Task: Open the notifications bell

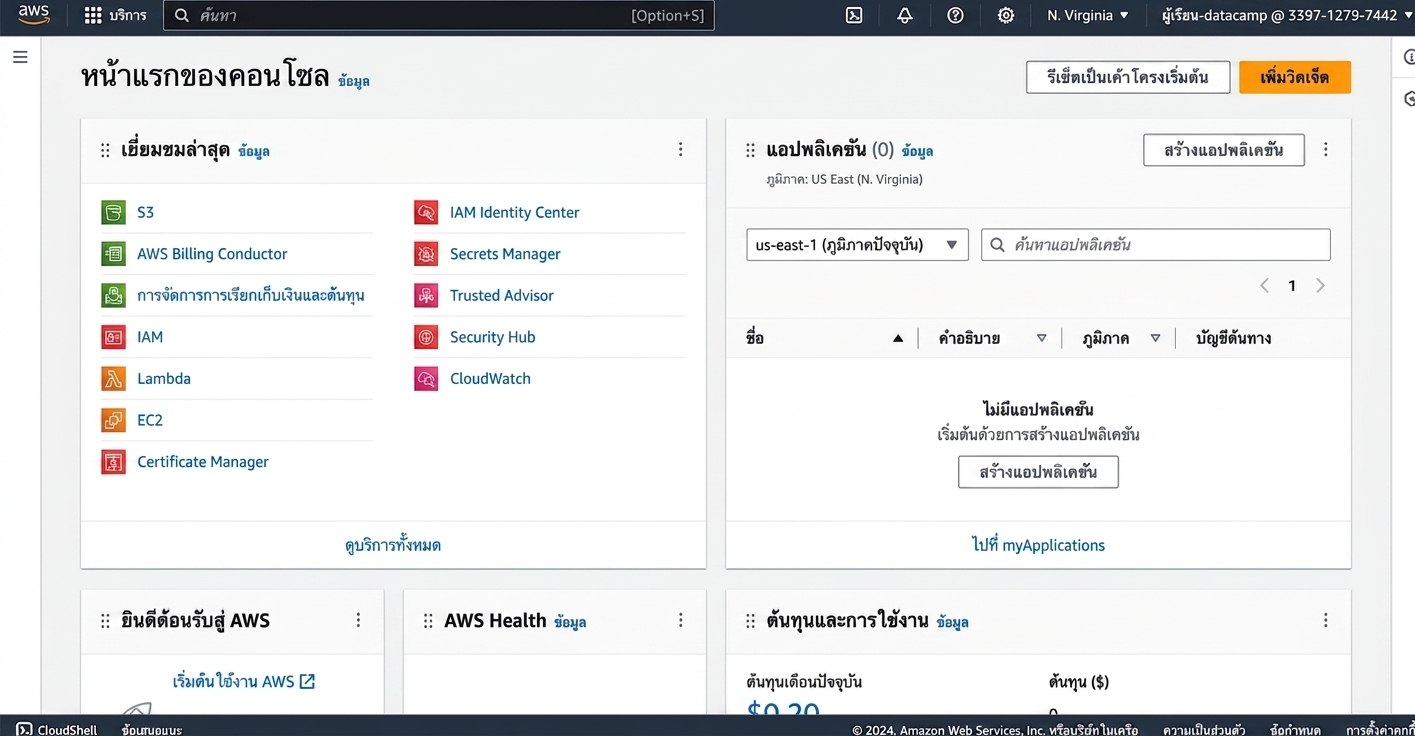Action: tap(905, 15)
